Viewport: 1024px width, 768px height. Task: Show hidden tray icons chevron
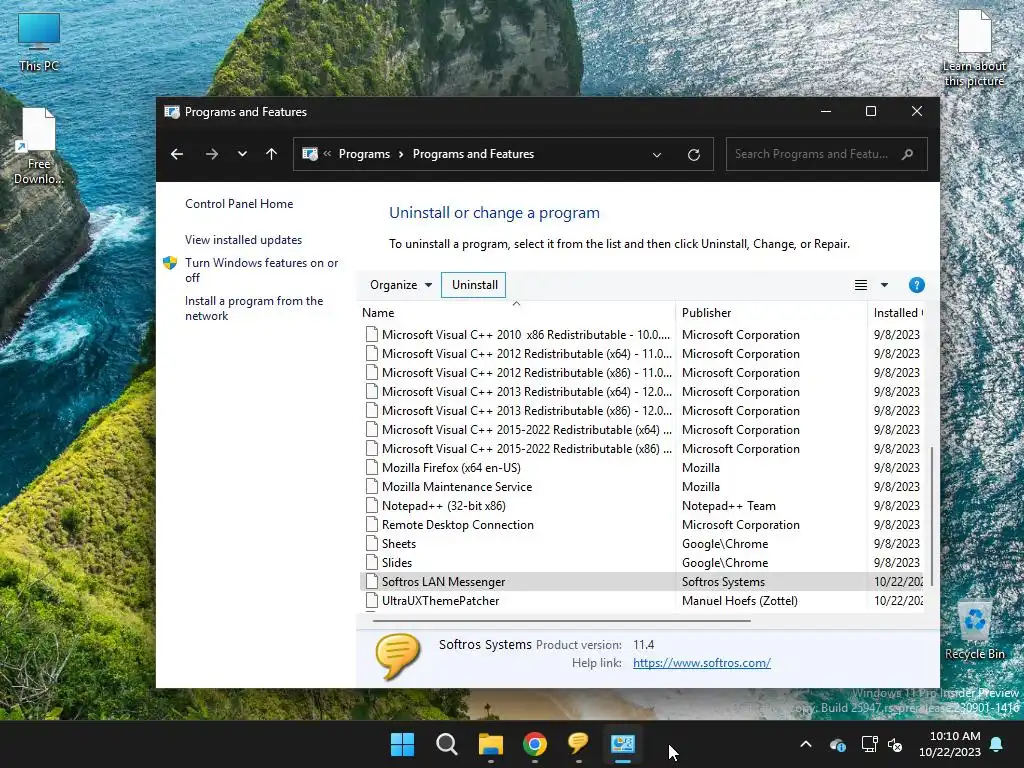pyautogui.click(x=806, y=744)
